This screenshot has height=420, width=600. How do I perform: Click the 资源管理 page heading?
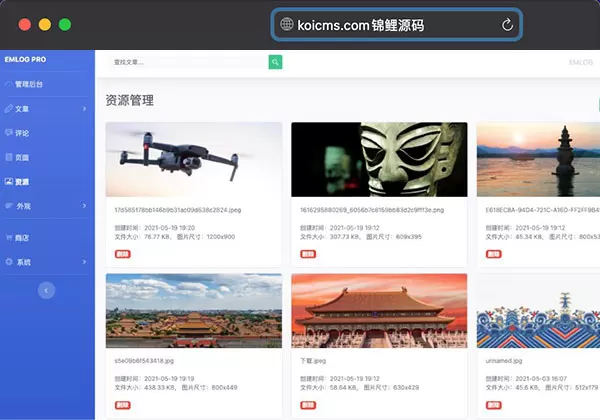(x=130, y=101)
